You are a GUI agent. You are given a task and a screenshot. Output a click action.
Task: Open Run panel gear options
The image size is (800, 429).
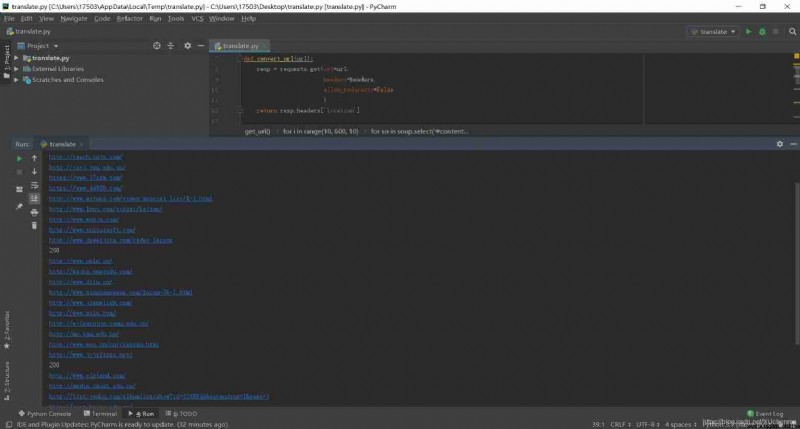(780, 144)
